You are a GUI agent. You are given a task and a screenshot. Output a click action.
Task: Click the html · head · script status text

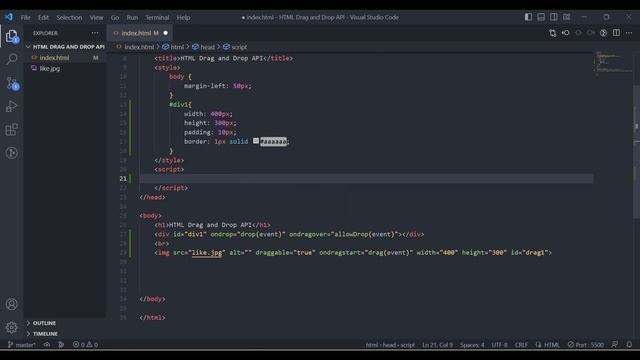pos(390,345)
